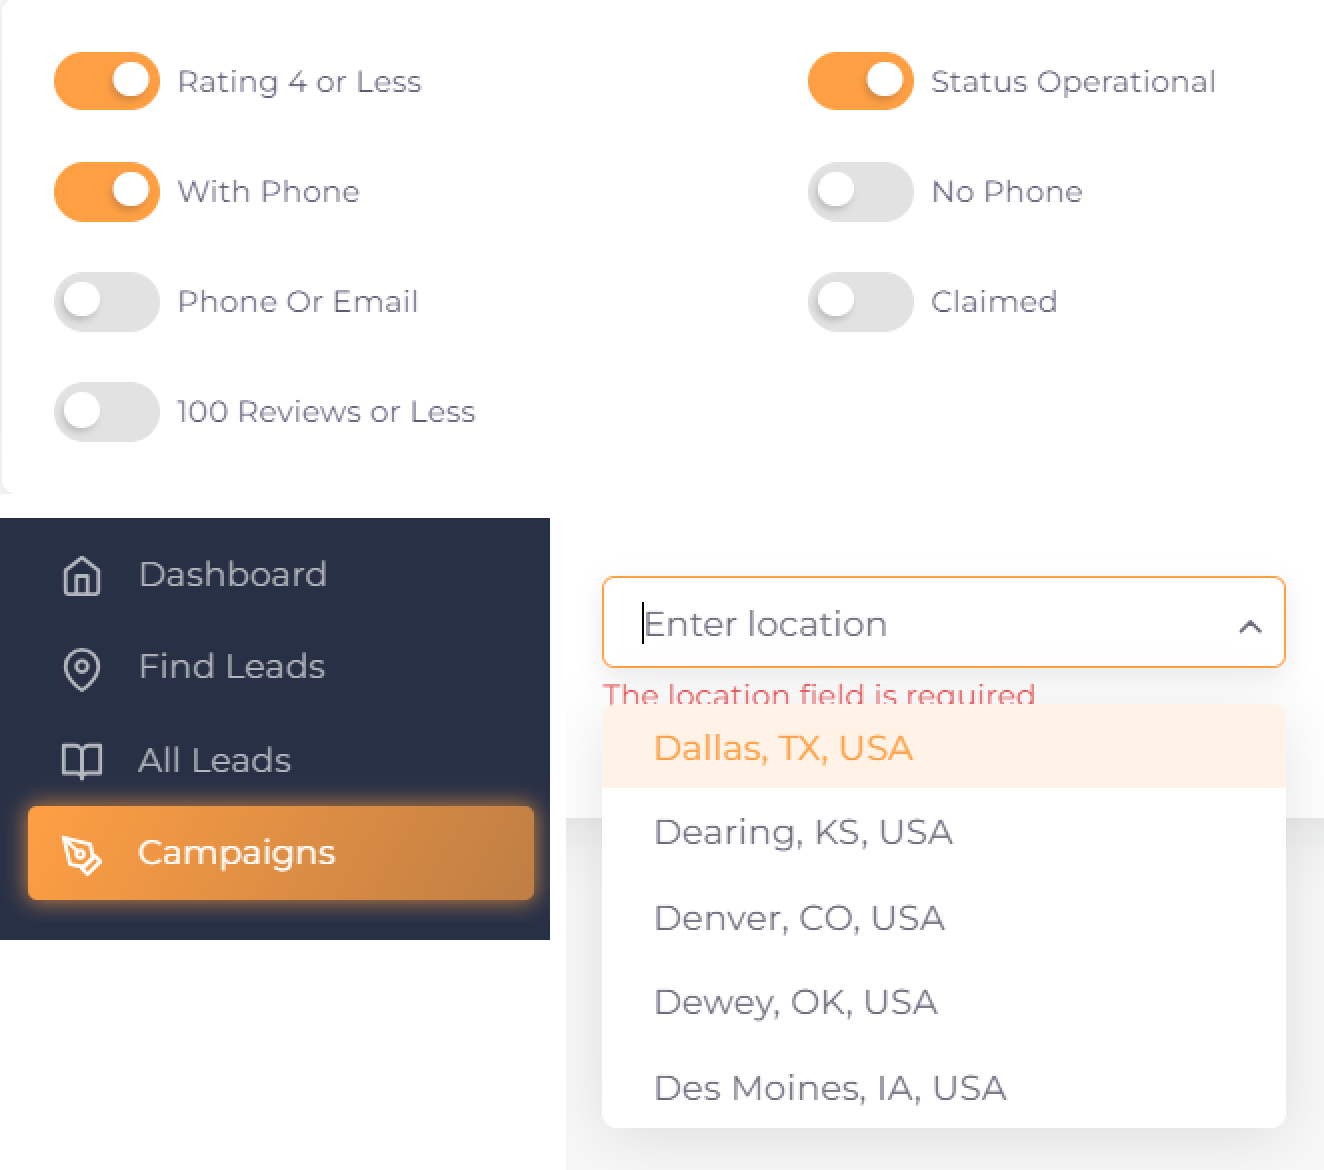1324x1170 pixels.
Task: Open the Dashboard menu item
Action: [x=232, y=575]
